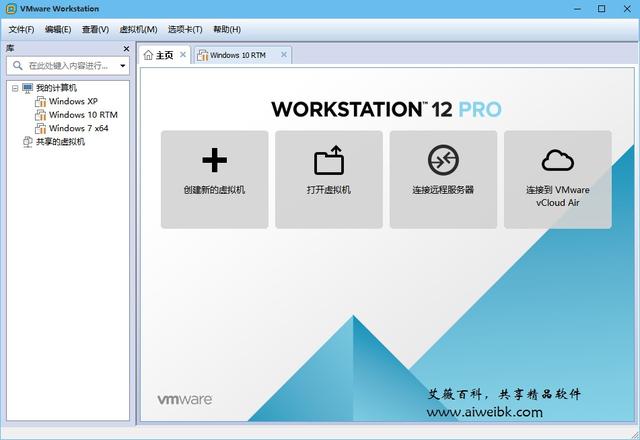
Task: Click the home icon on 主页 tab
Action: [148, 55]
